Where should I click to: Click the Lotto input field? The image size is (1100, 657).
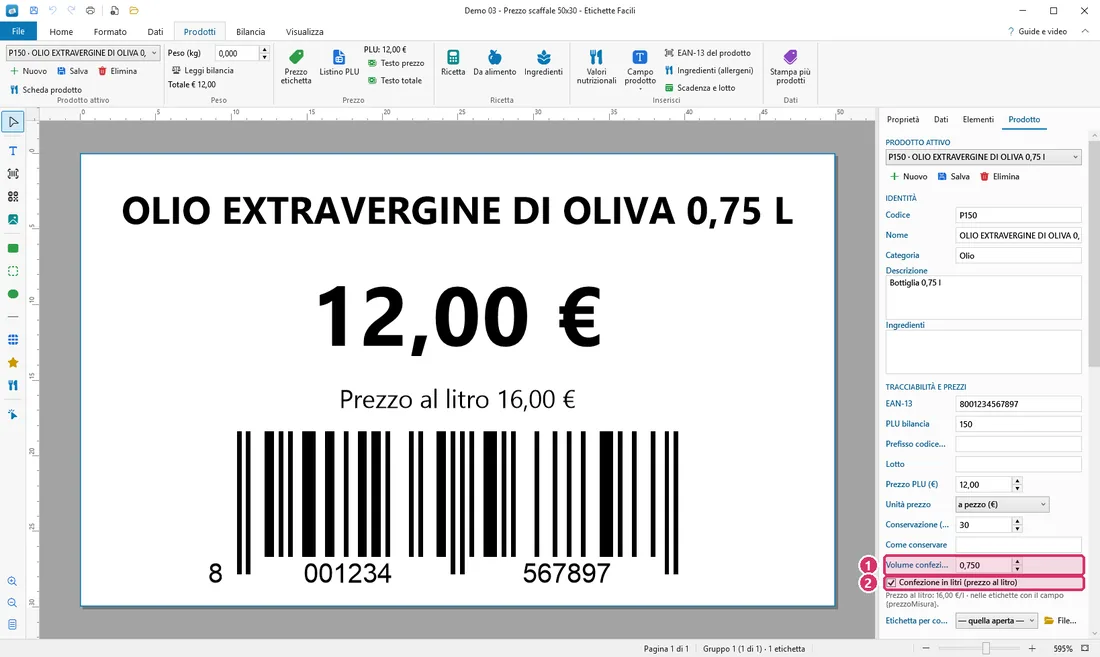(1019, 464)
